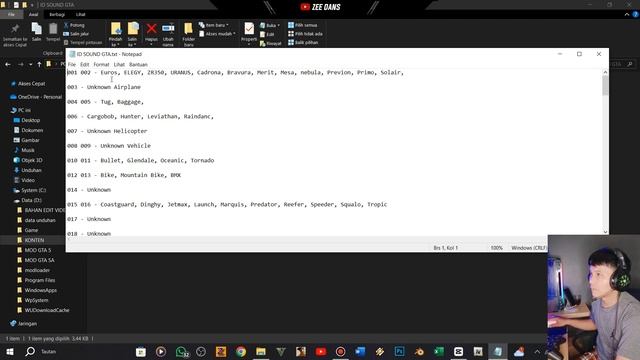Click Tempel pintasan in the ribbon
Image resolution: width=640 pixels, height=360 pixels.
[83, 42]
